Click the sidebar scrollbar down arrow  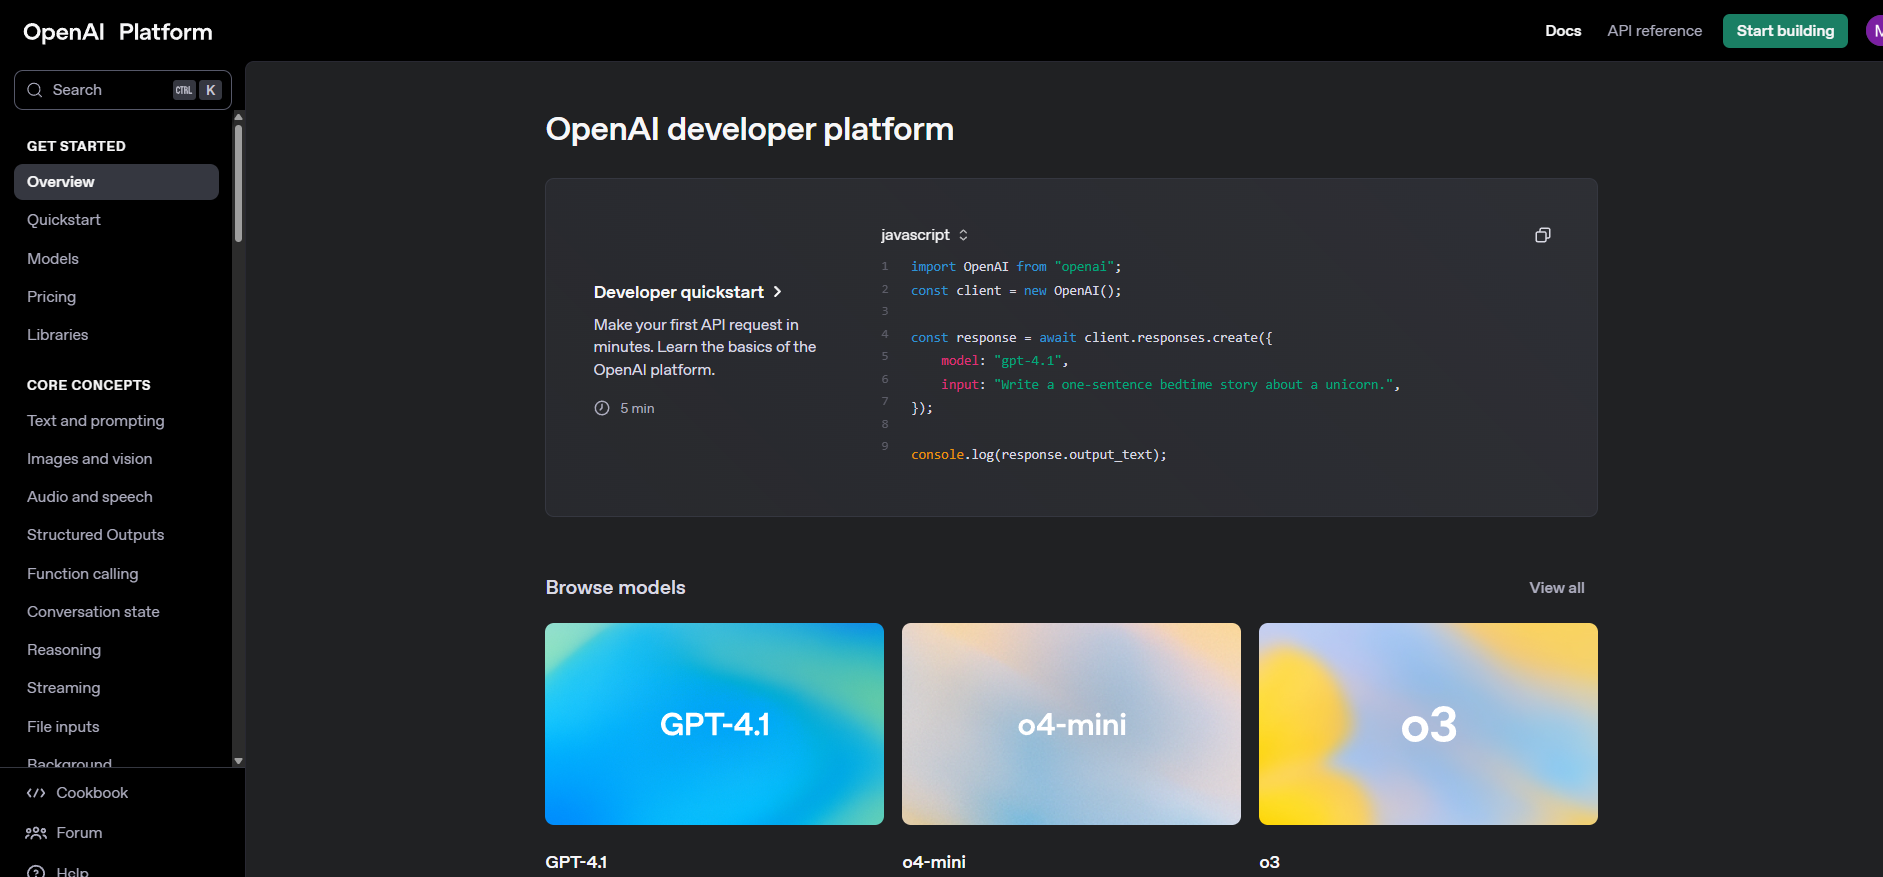238,761
